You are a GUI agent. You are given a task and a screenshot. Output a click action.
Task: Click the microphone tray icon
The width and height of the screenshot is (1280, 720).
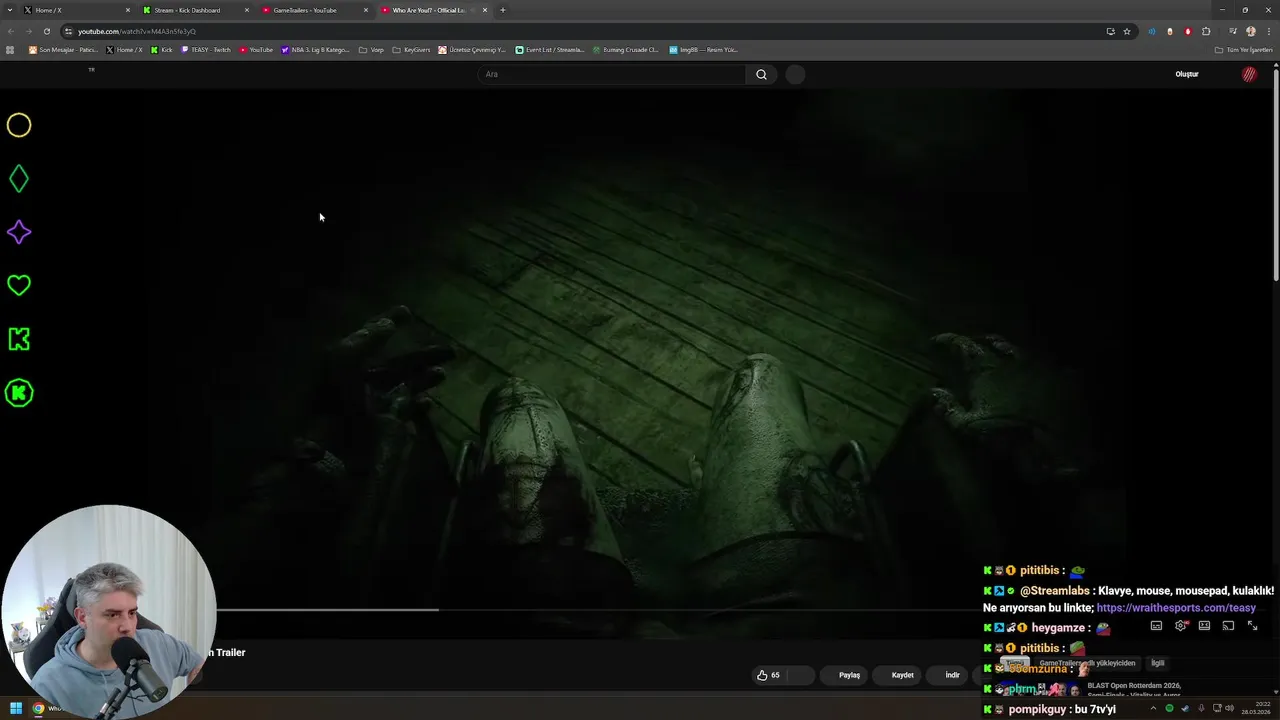coord(1201,708)
